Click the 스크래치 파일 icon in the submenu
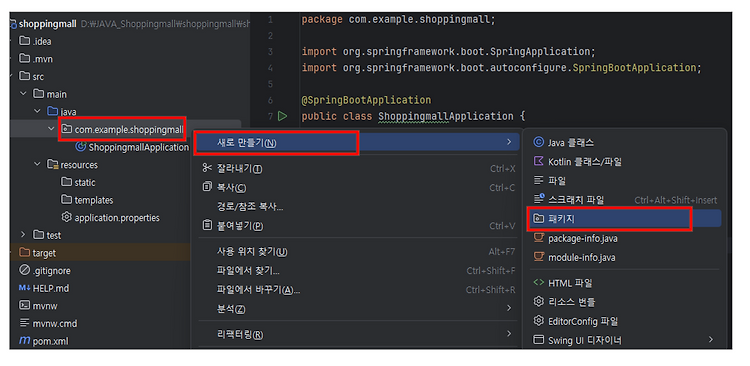The image size is (750, 366). pos(539,200)
